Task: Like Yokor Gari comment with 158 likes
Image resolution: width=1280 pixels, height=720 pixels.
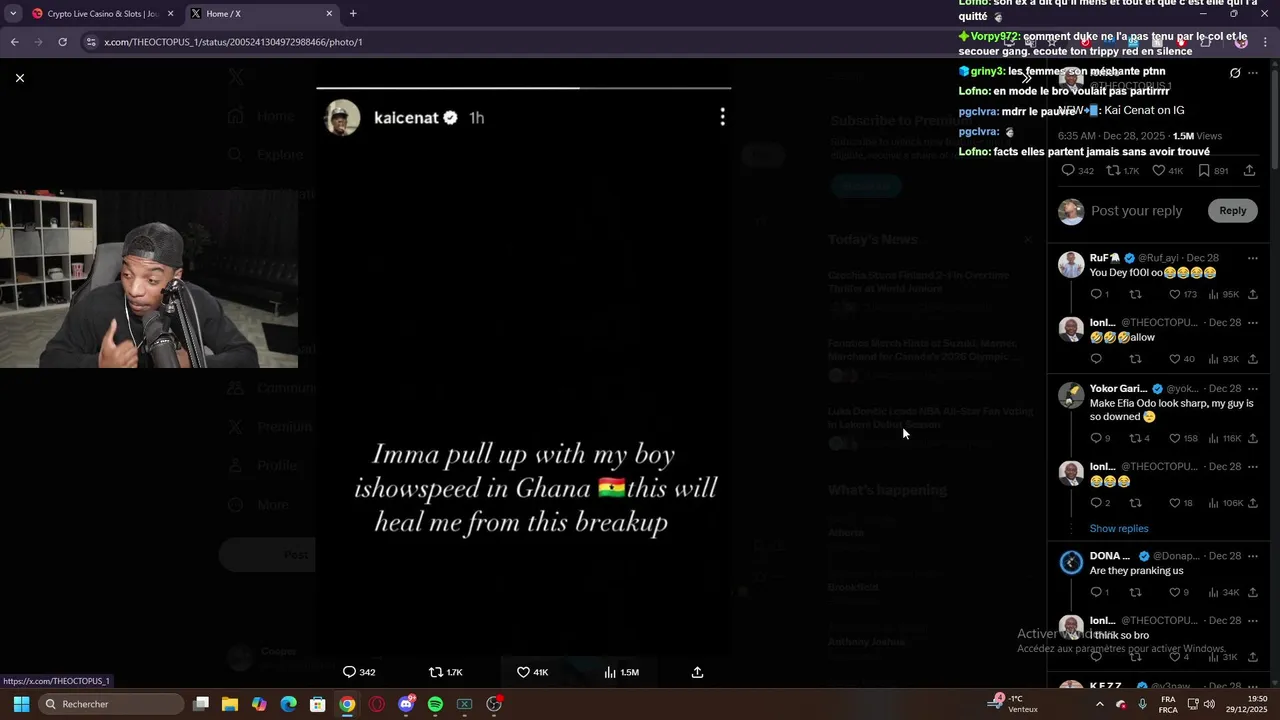Action: point(1183,438)
